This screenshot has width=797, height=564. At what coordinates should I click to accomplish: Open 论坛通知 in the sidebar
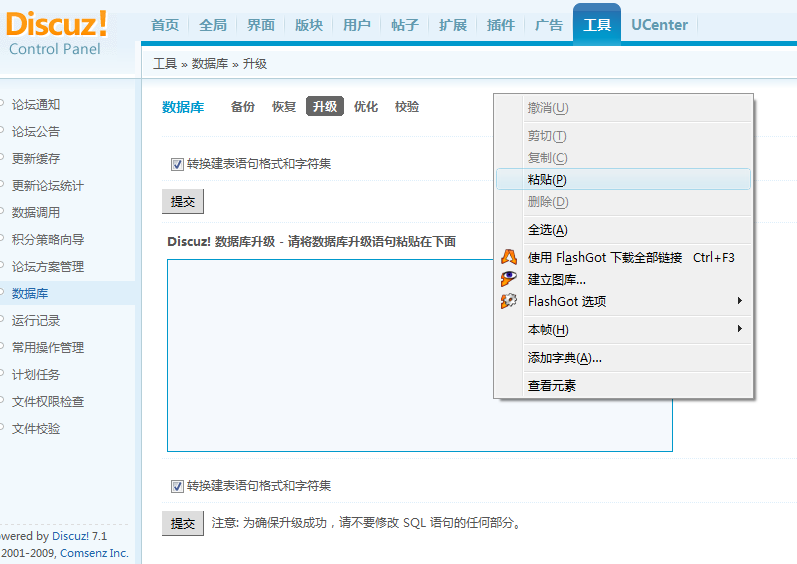(36, 105)
